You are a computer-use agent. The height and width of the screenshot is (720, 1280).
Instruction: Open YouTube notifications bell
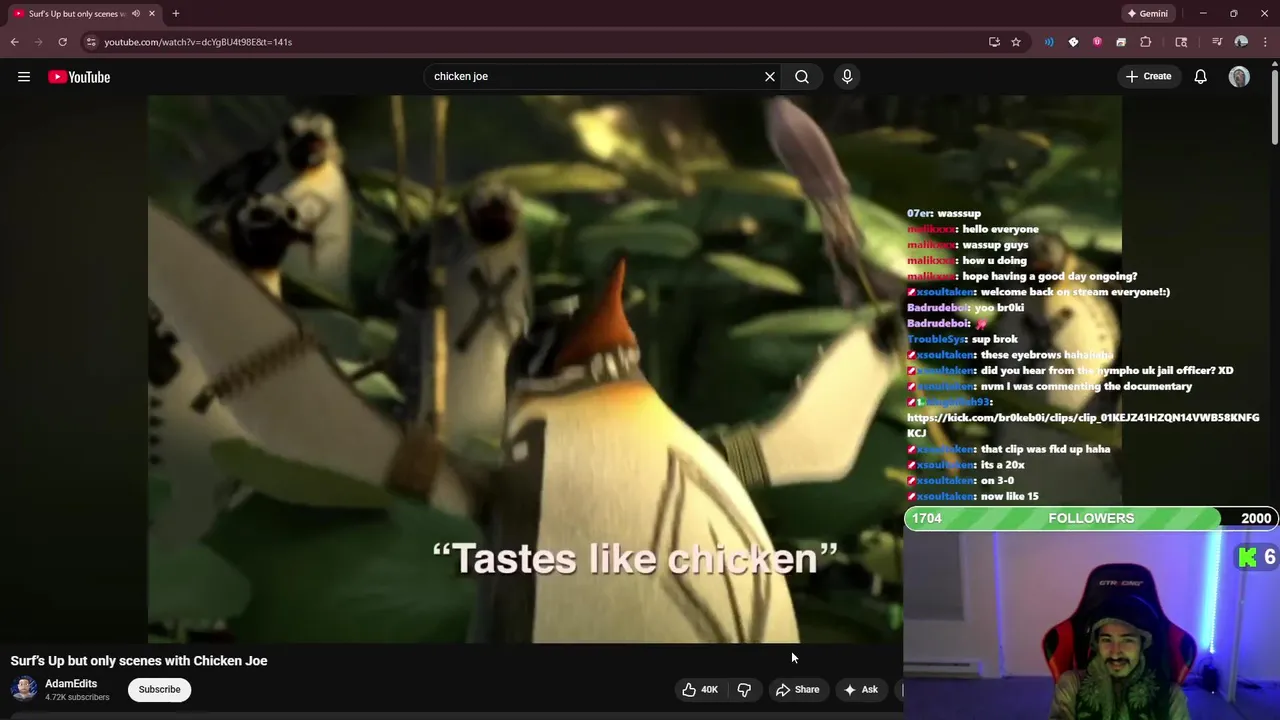pos(1201,76)
